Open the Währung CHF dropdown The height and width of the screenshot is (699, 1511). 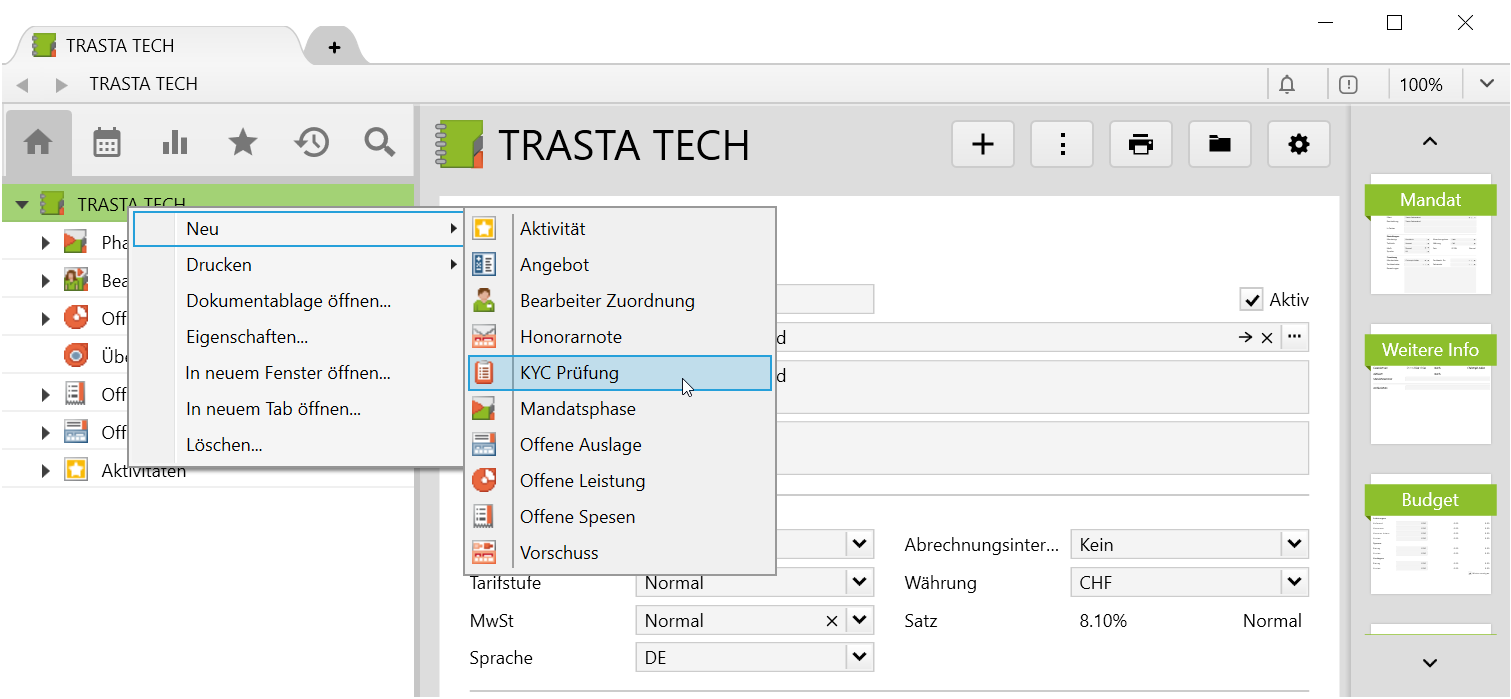click(1295, 582)
